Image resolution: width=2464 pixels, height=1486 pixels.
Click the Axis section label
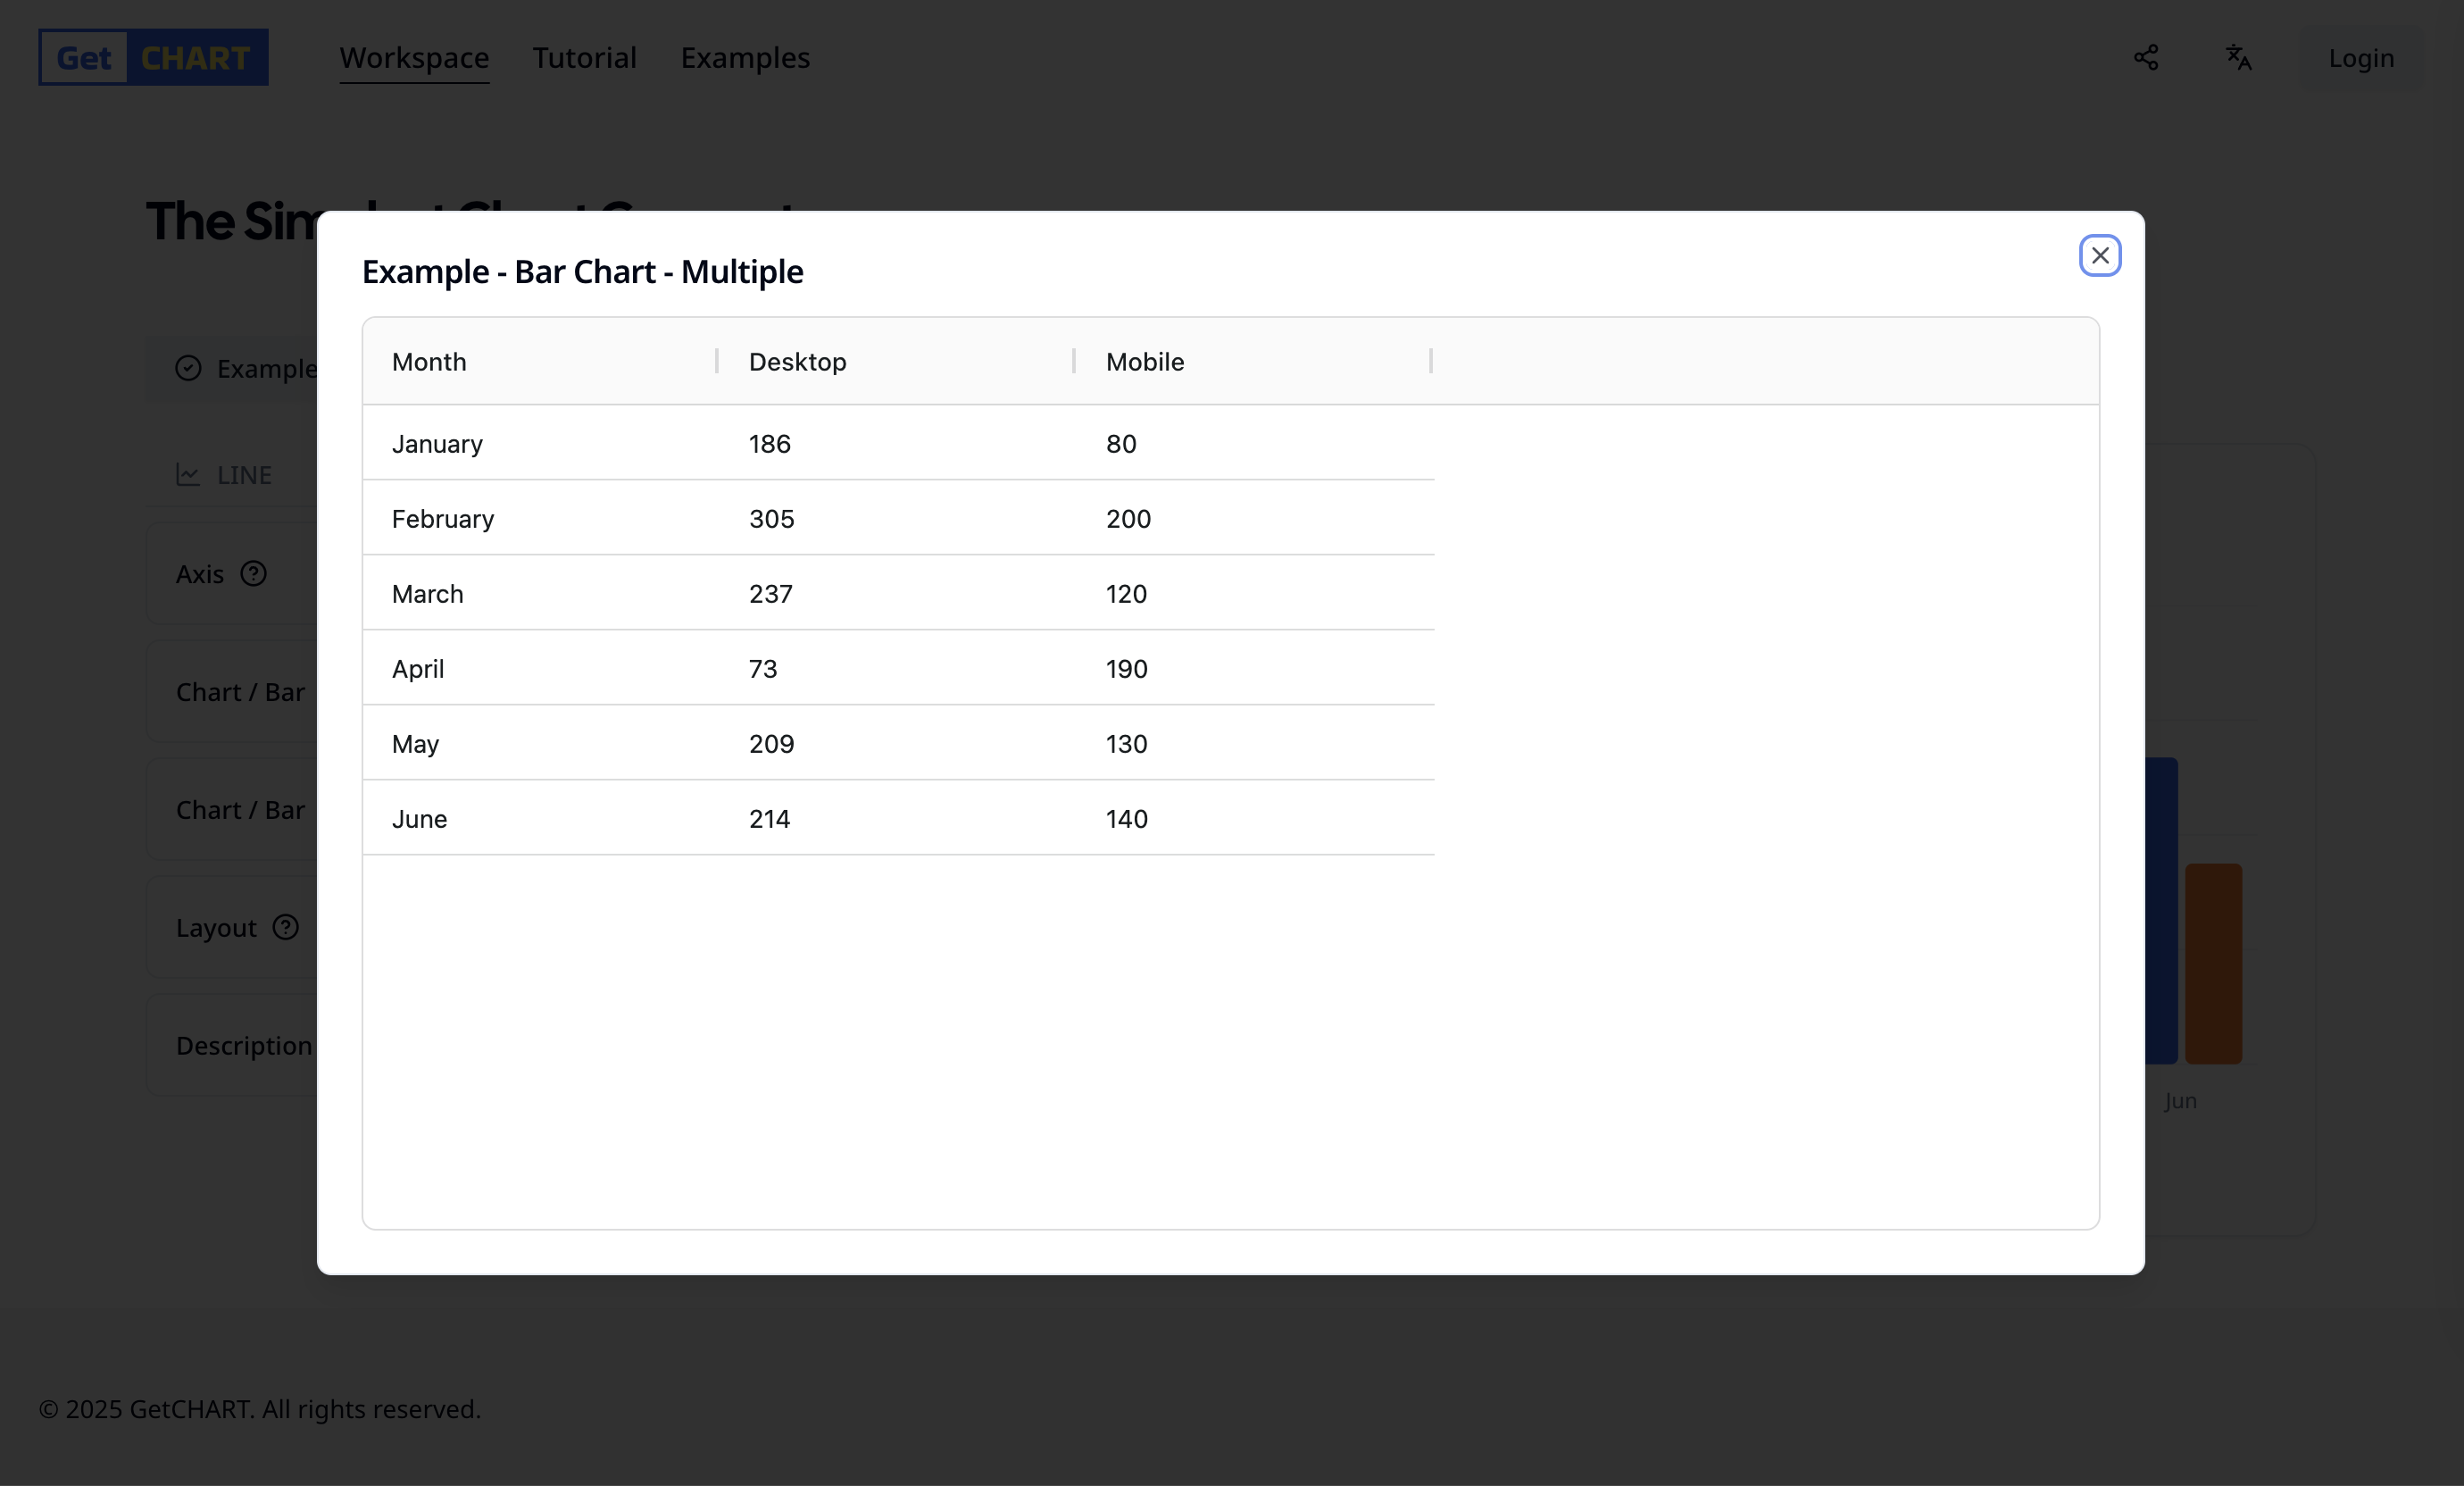200,574
